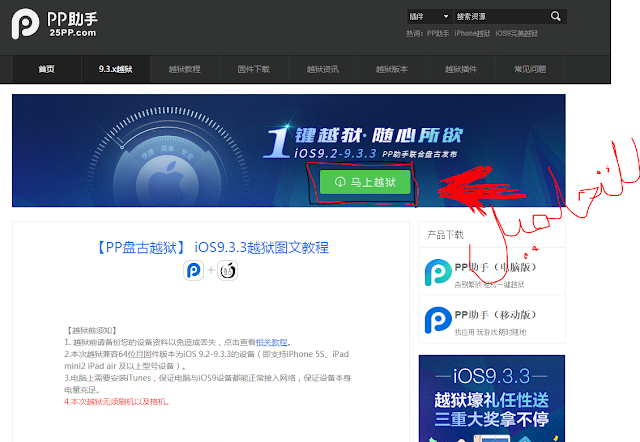Click the magnifier search icon

pos(555,16)
